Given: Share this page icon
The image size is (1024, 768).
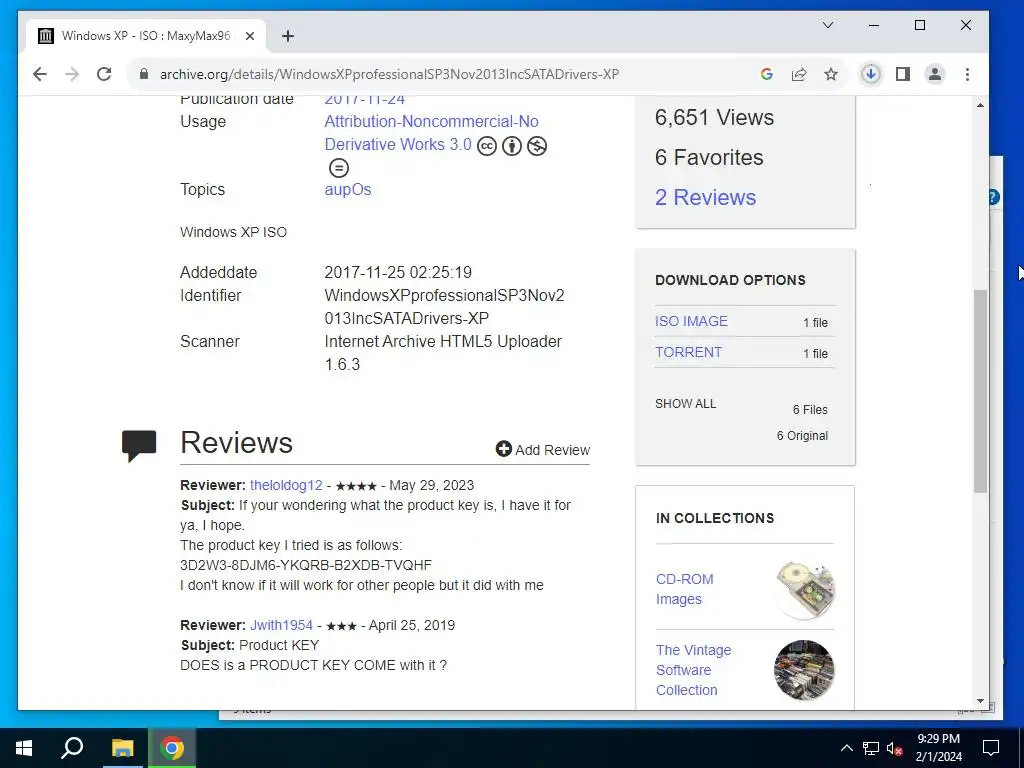Looking at the screenshot, I should (x=799, y=74).
